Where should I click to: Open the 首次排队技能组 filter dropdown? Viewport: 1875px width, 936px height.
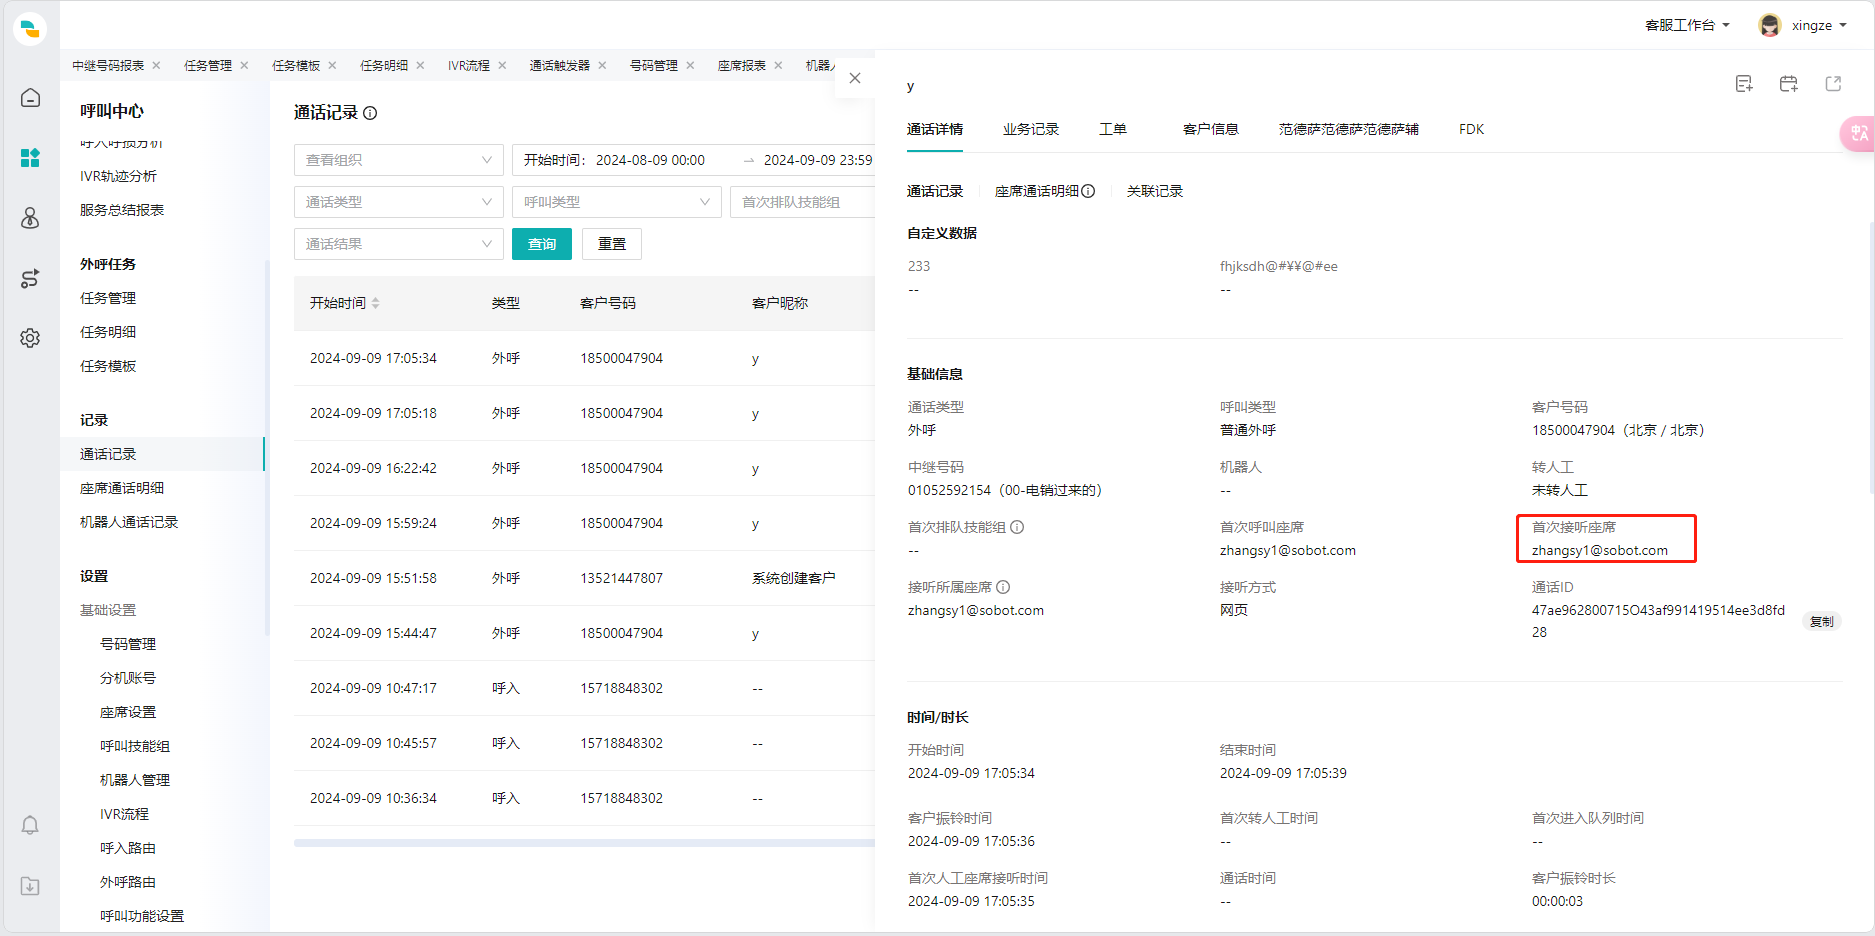pos(802,202)
